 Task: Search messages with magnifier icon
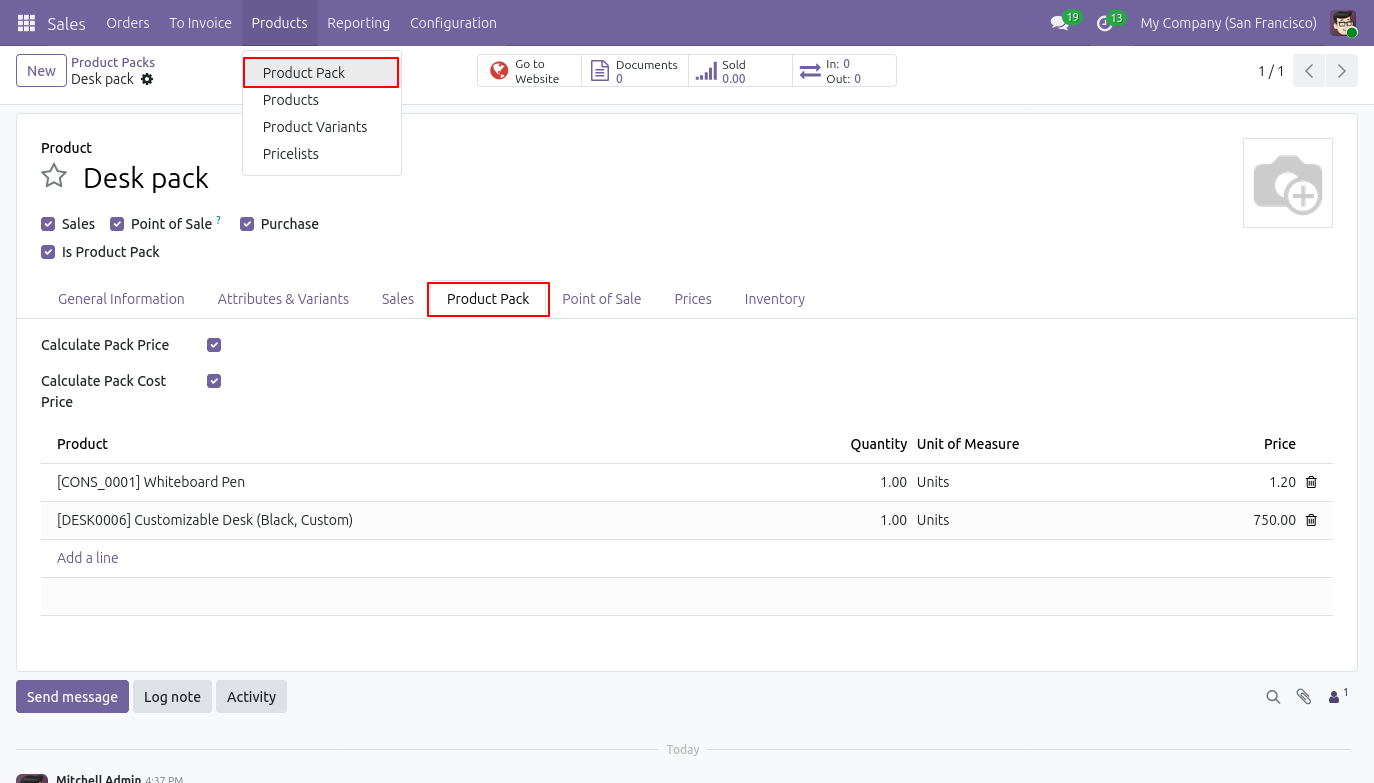(x=1273, y=697)
